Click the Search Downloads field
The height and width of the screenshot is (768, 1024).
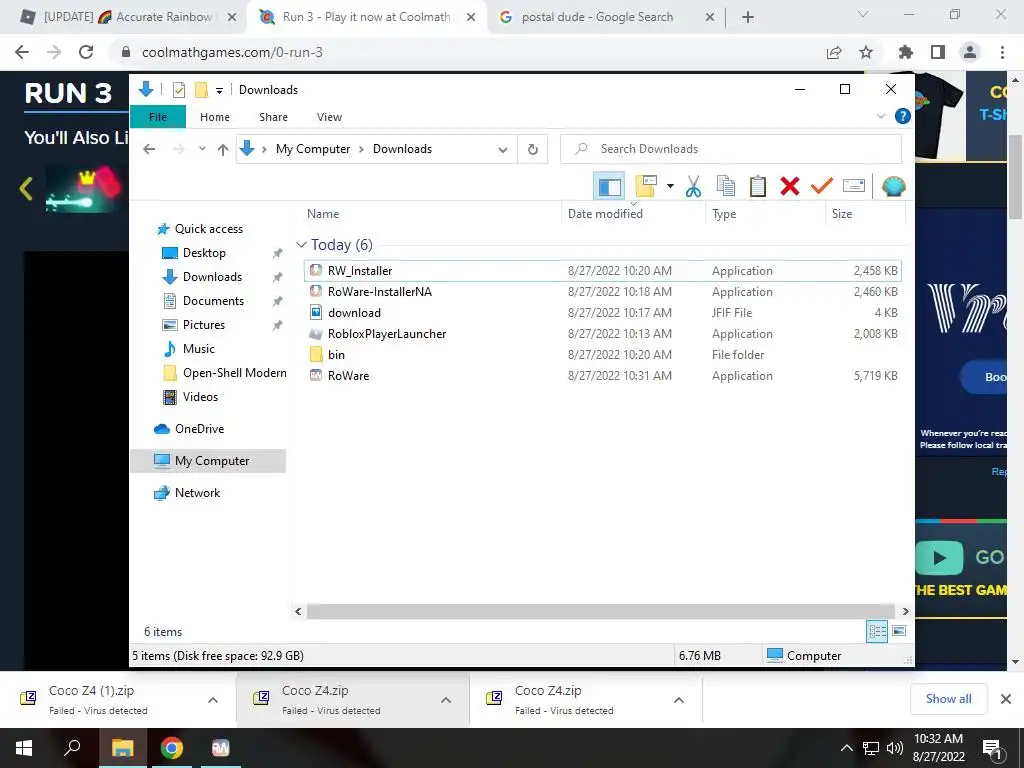coord(731,149)
